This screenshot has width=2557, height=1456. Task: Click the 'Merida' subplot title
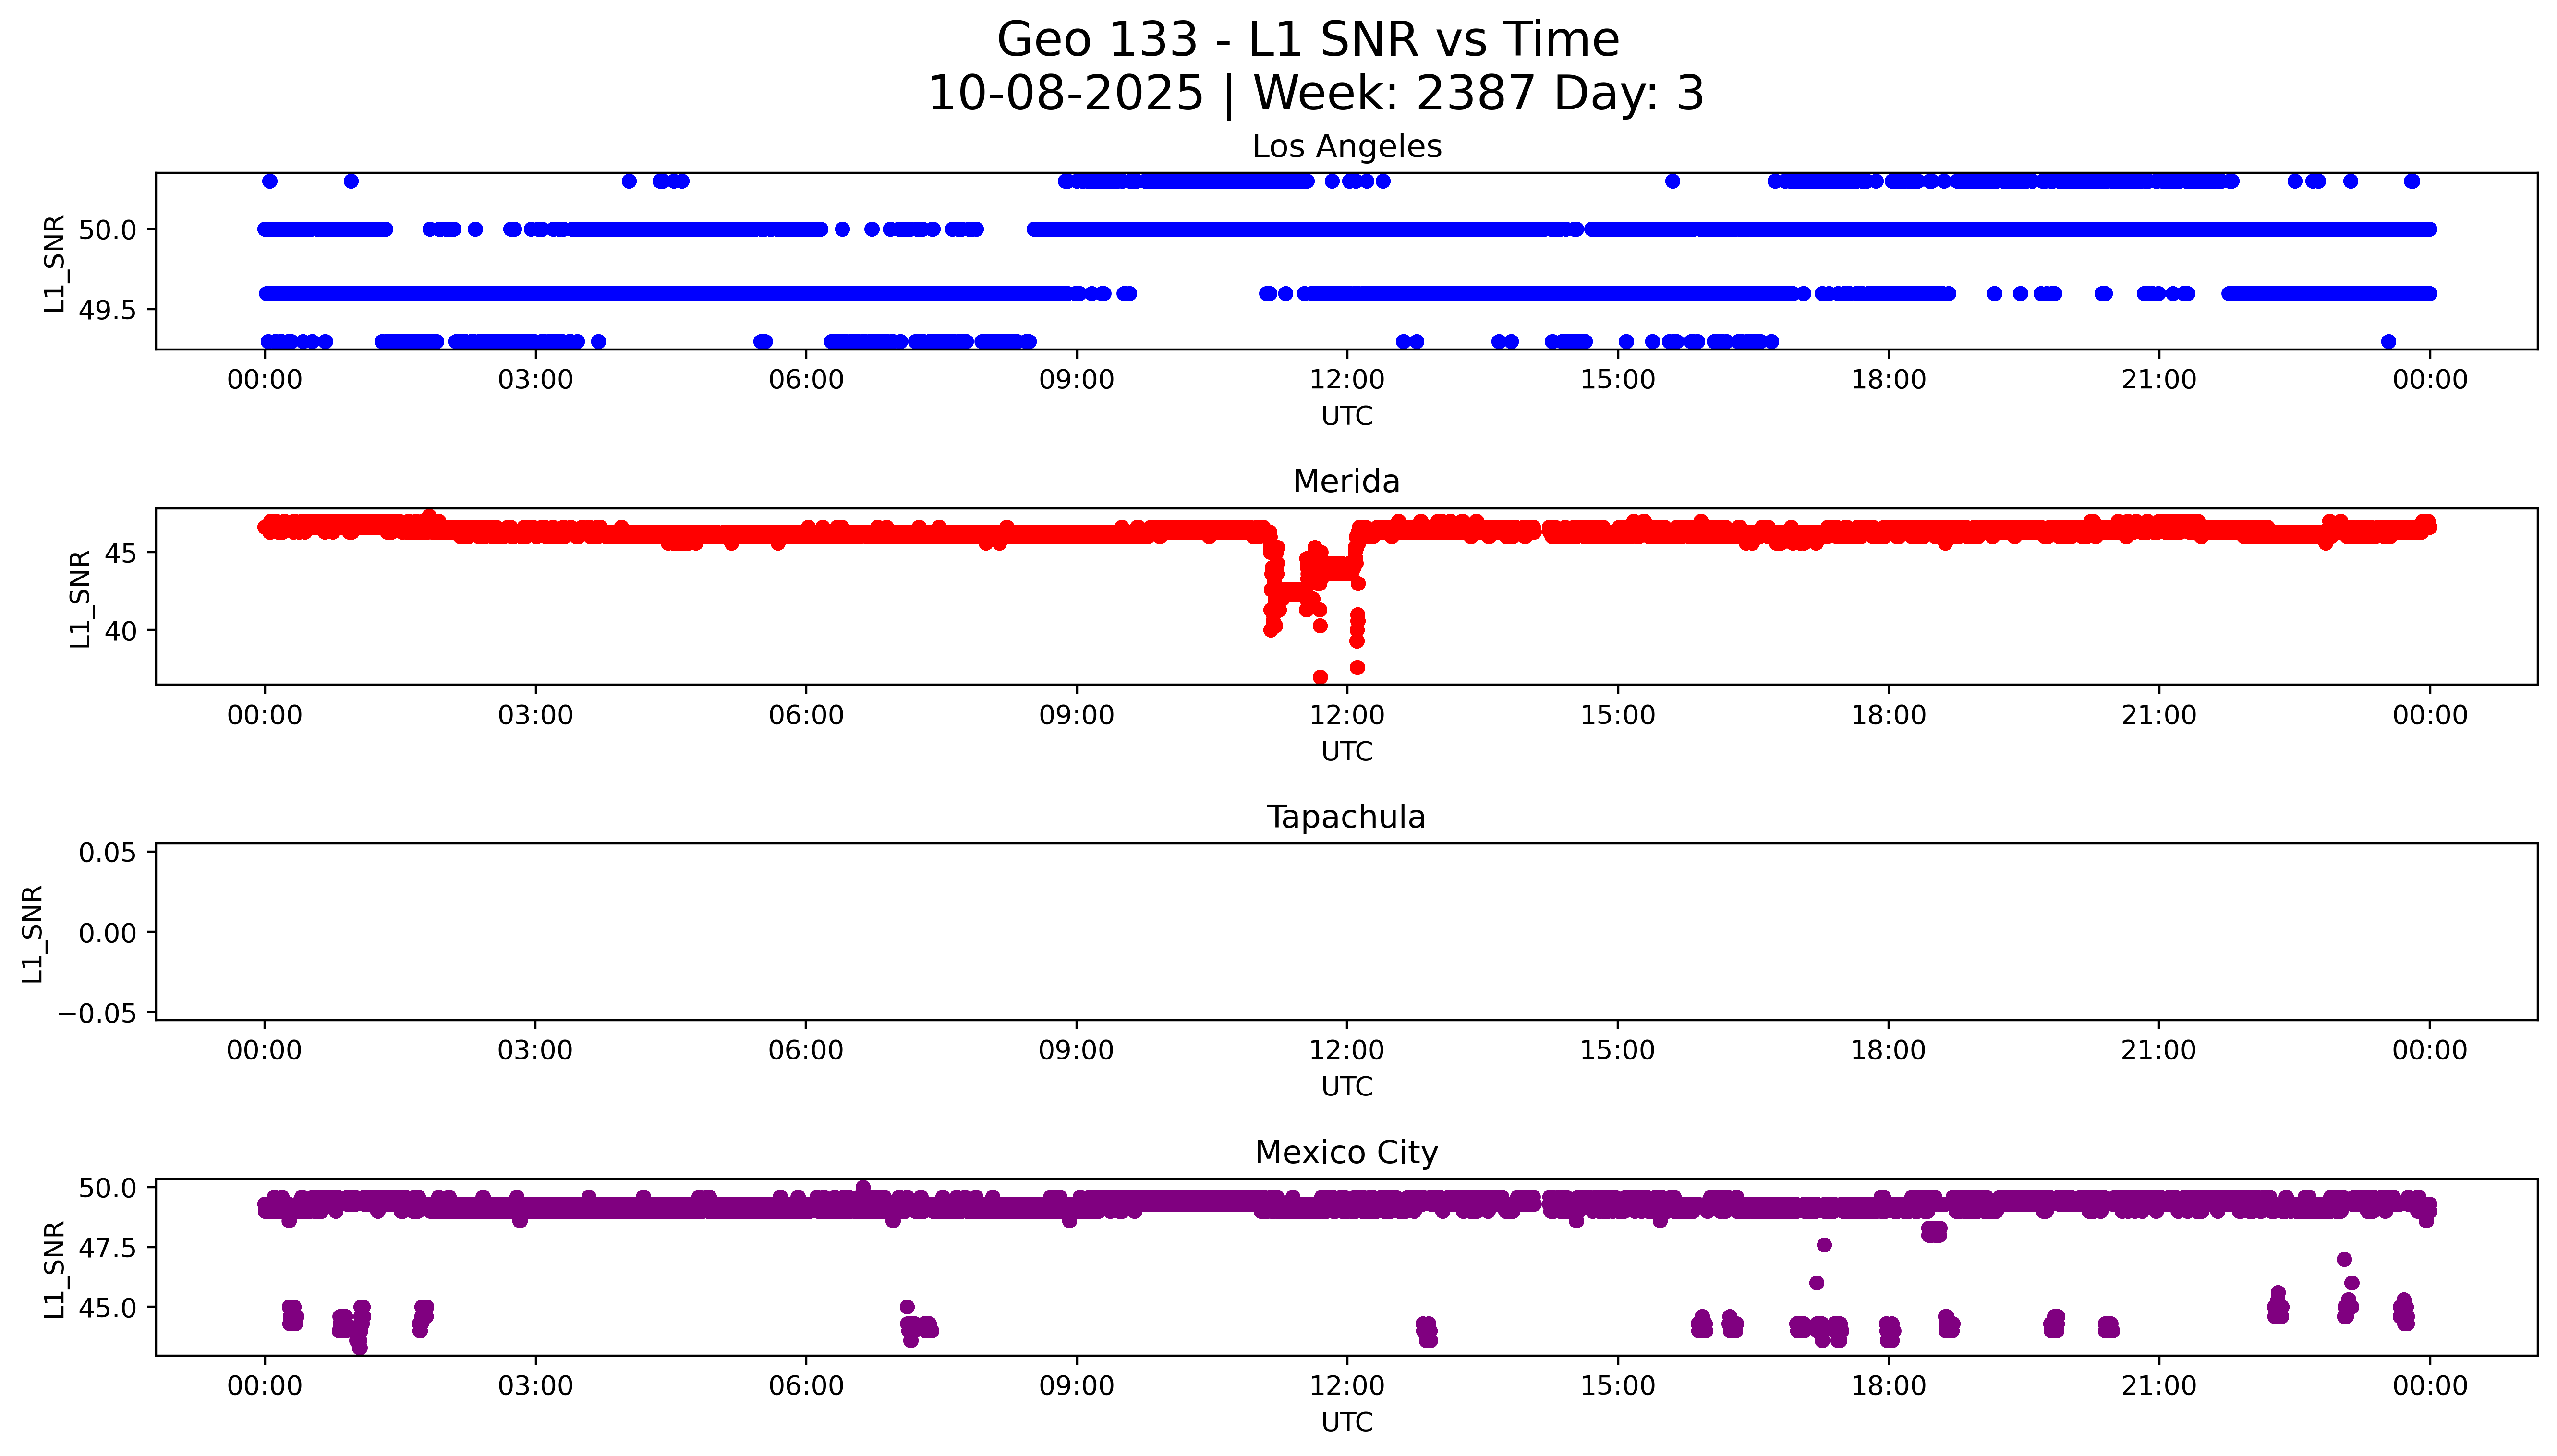[x=1346, y=481]
